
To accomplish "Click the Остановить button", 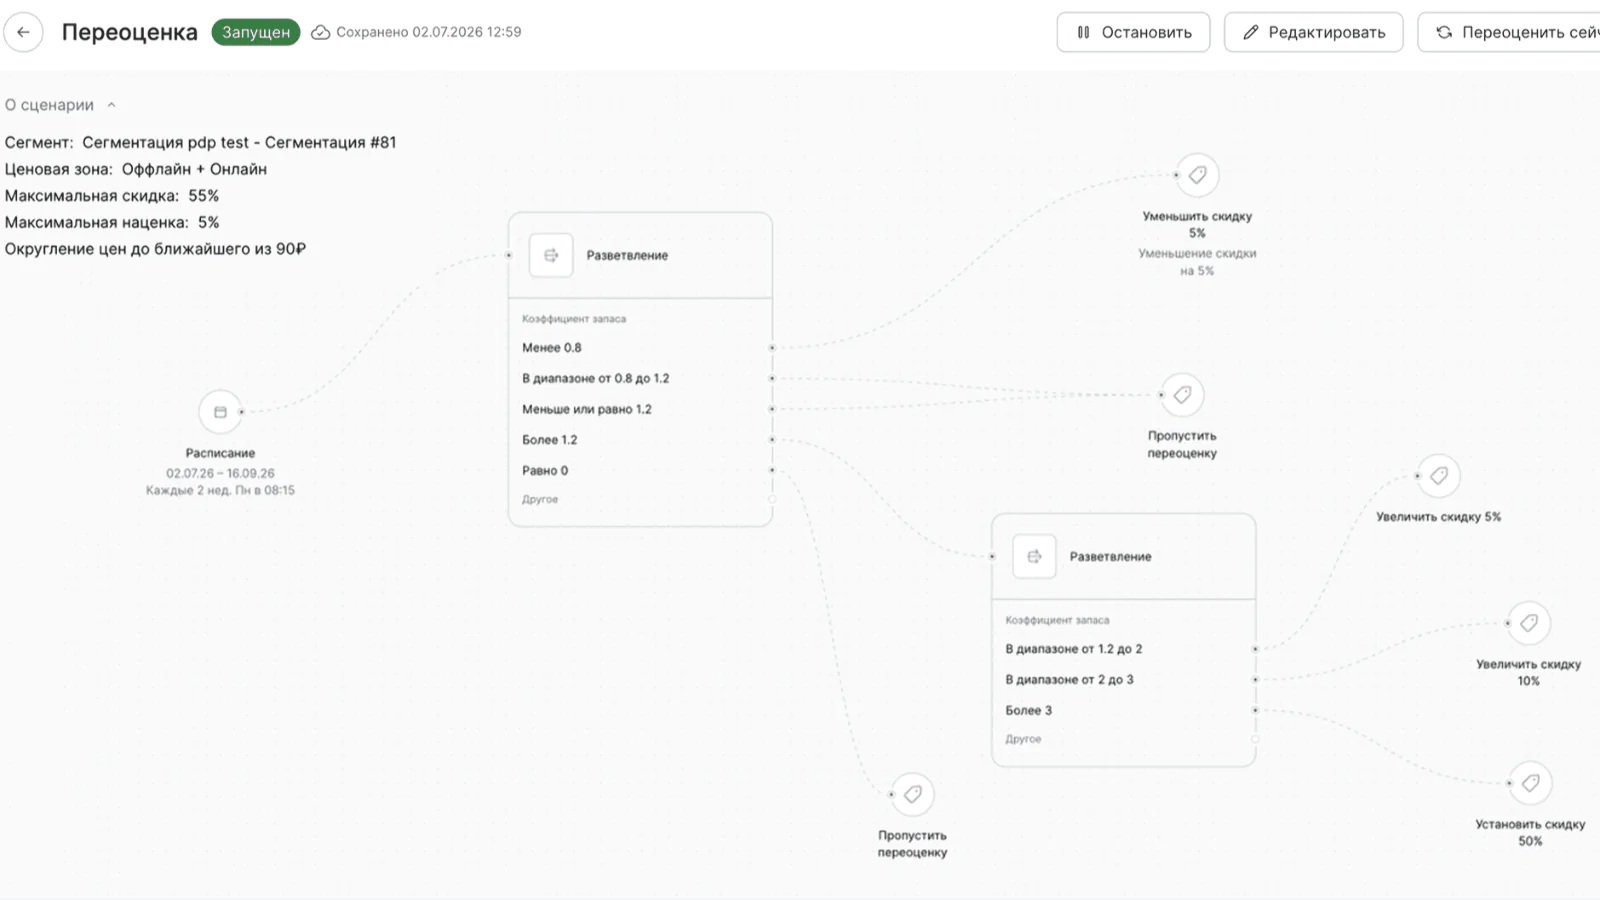I will click(1133, 32).
